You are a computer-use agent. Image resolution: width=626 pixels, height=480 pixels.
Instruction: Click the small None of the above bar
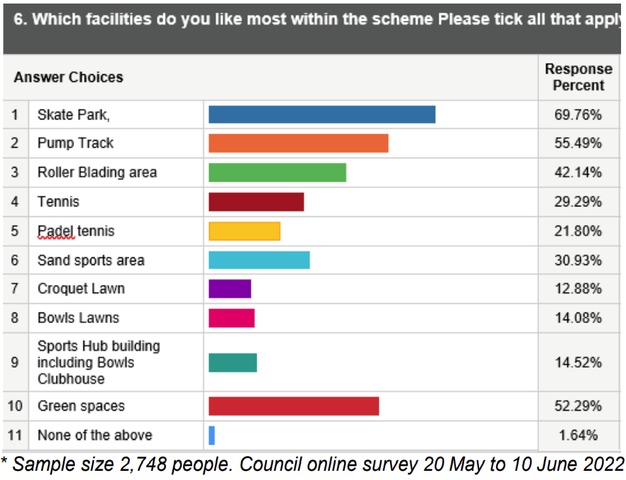pyautogui.click(x=212, y=435)
